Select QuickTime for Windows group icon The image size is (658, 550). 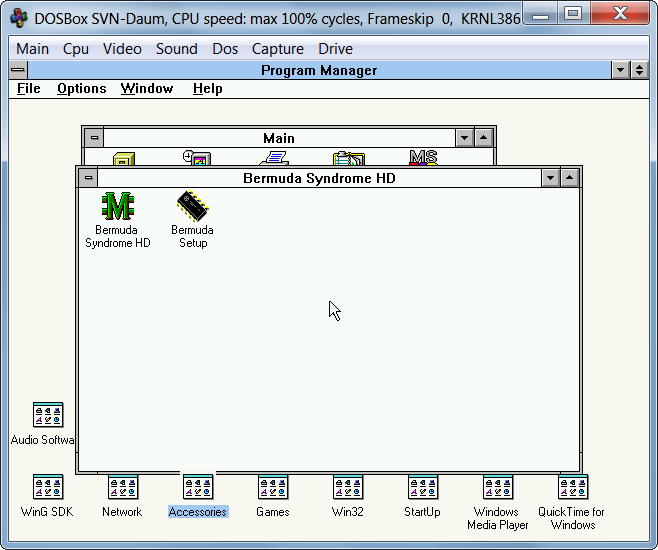[x=572, y=488]
